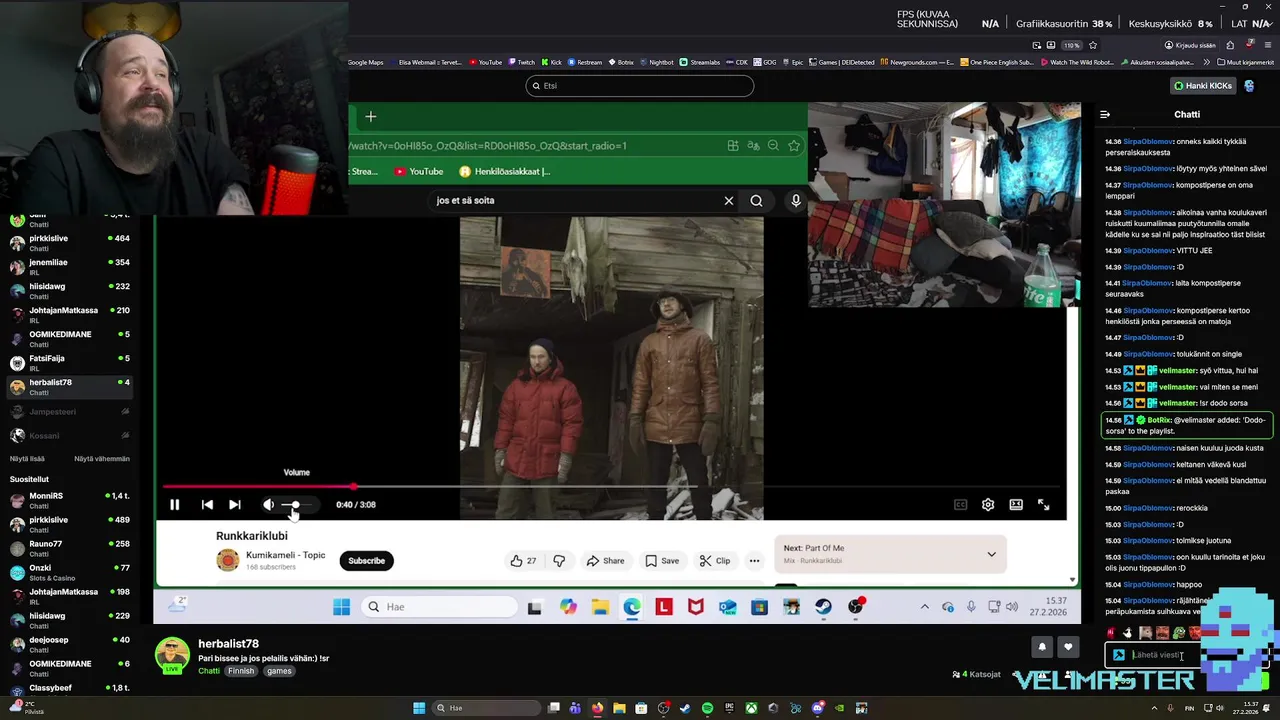Open Onzki Slots & Casino channel

70,573
